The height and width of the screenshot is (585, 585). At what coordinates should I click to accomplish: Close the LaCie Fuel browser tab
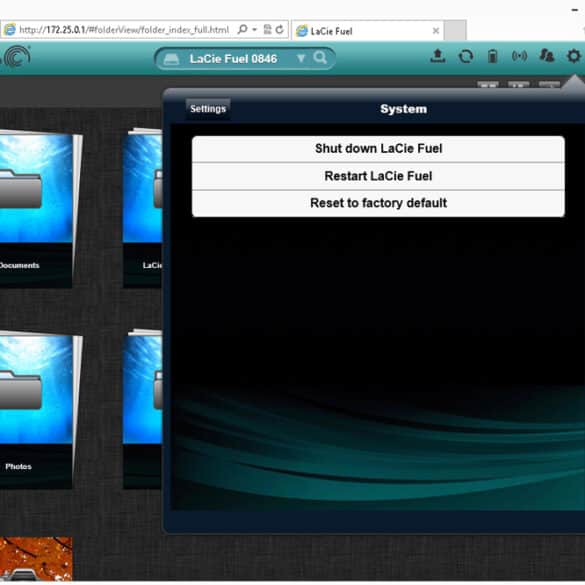point(435,31)
